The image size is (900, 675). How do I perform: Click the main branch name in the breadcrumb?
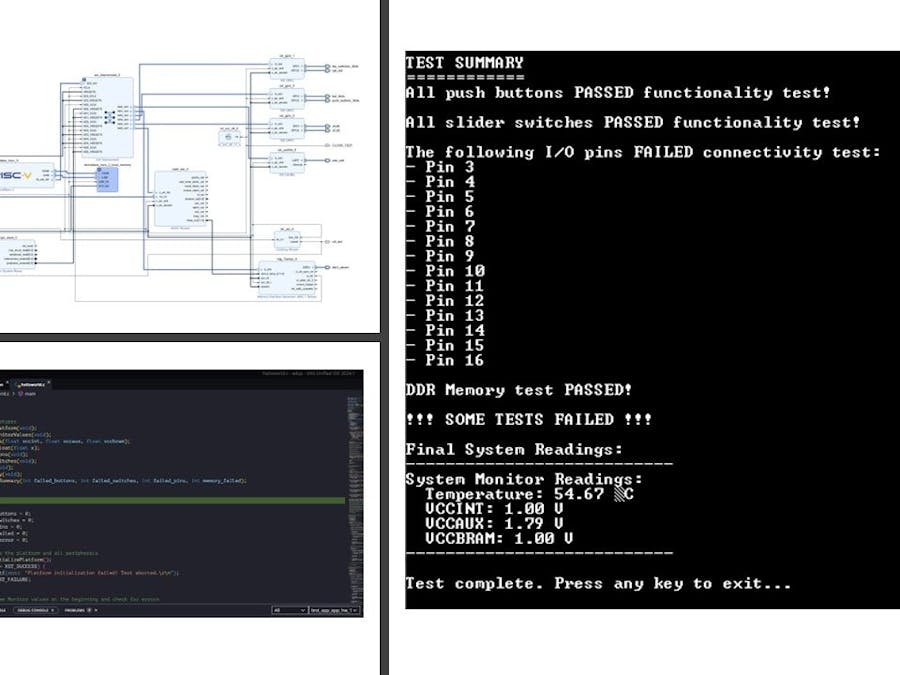tap(31, 393)
